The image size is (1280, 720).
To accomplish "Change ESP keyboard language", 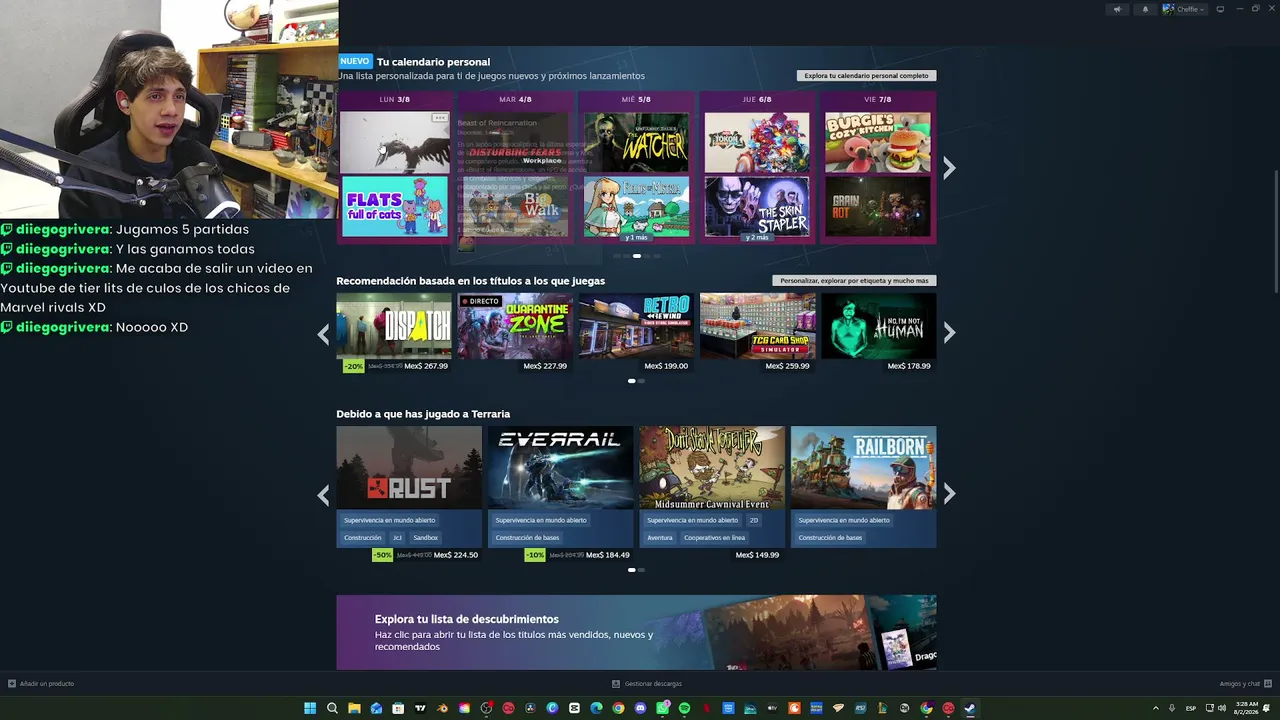I will tap(1191, 708).
